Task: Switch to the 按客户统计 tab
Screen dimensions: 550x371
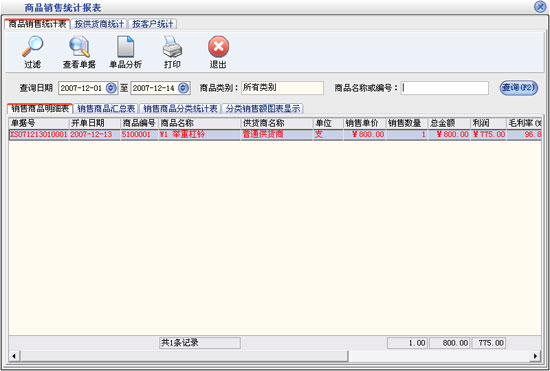Action: click(x=153, y=24)
